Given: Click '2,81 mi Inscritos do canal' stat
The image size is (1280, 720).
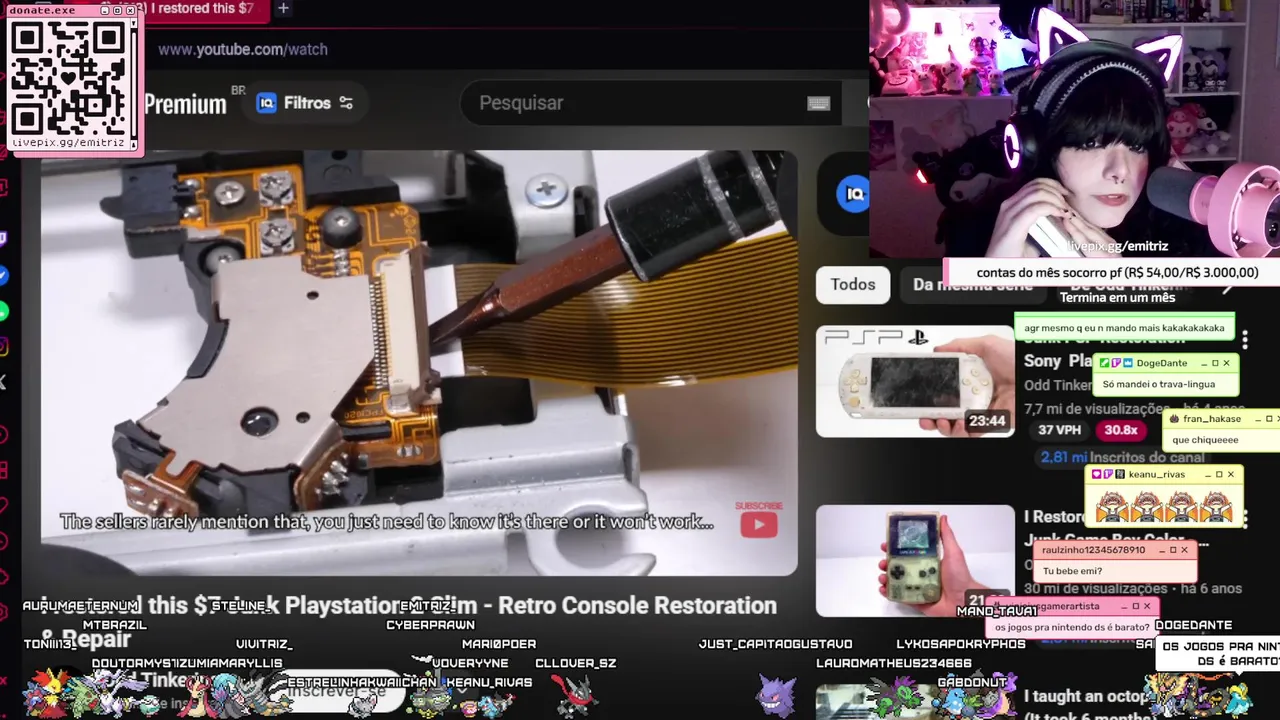Looking at the screenshot, I should 1122,457.
